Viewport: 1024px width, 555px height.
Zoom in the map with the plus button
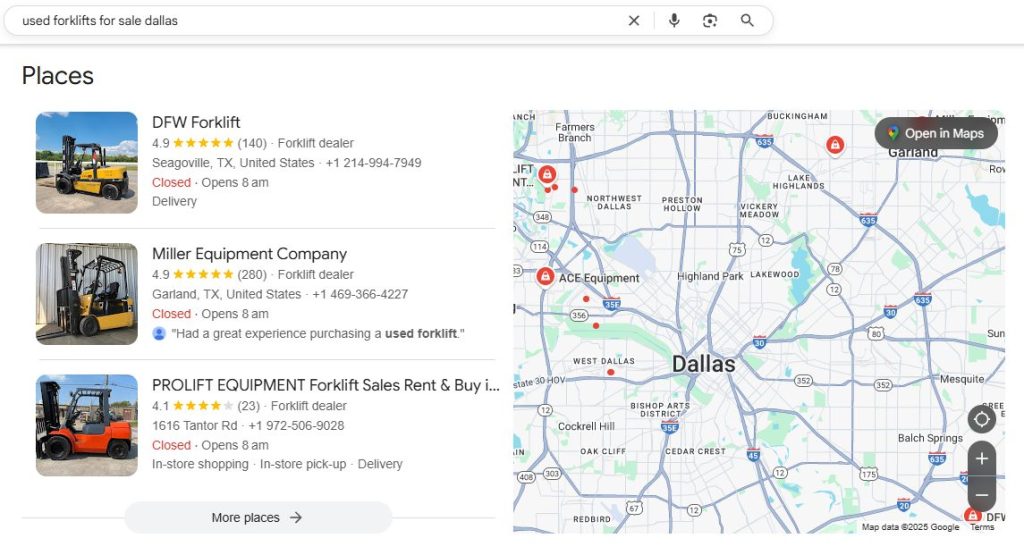982,459
